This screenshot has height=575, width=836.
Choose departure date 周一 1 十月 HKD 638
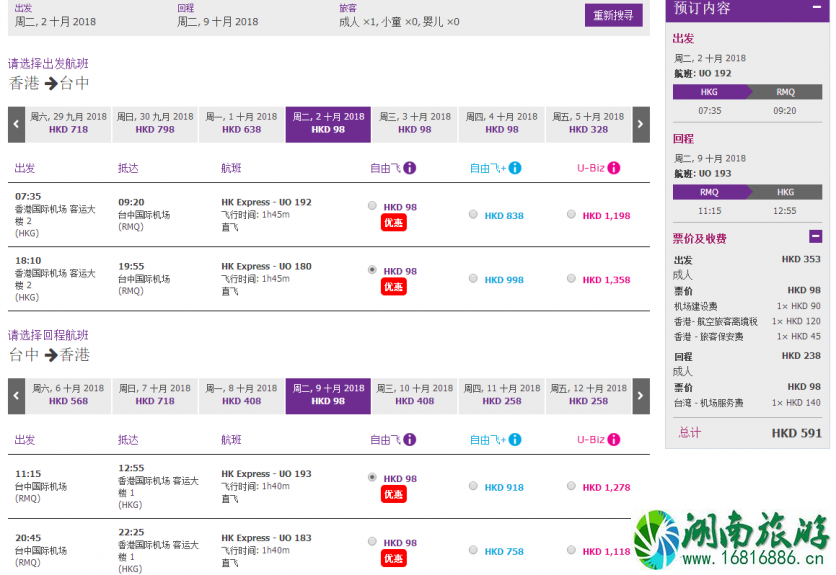(242, 124)
